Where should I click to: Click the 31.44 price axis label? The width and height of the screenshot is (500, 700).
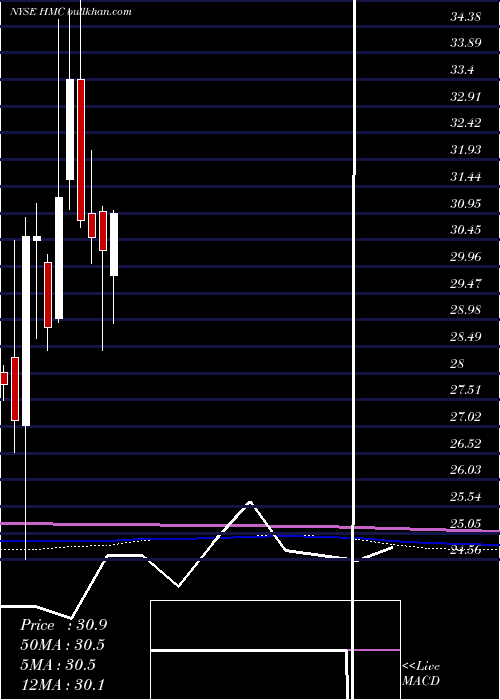(466, 177)
